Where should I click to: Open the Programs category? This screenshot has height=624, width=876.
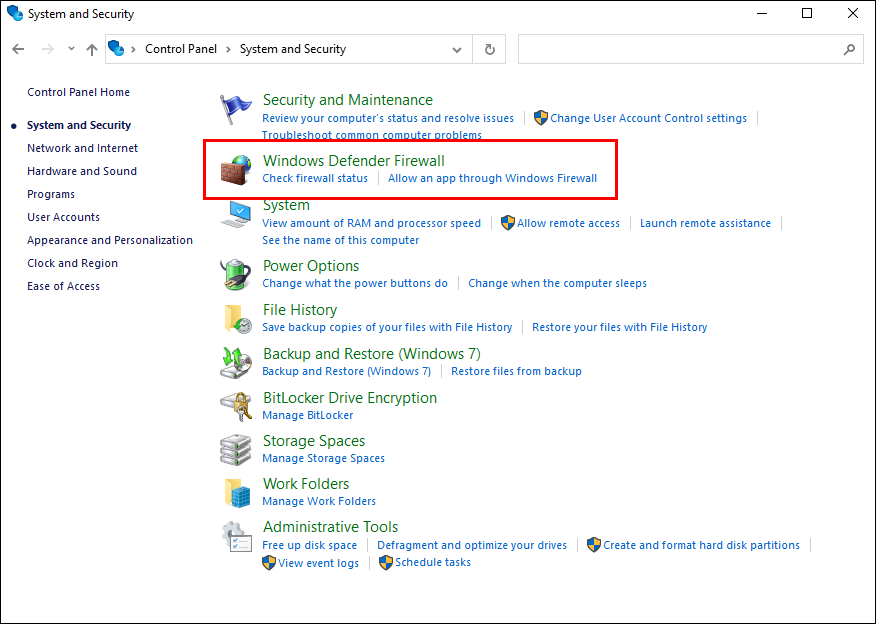[51, 194]
